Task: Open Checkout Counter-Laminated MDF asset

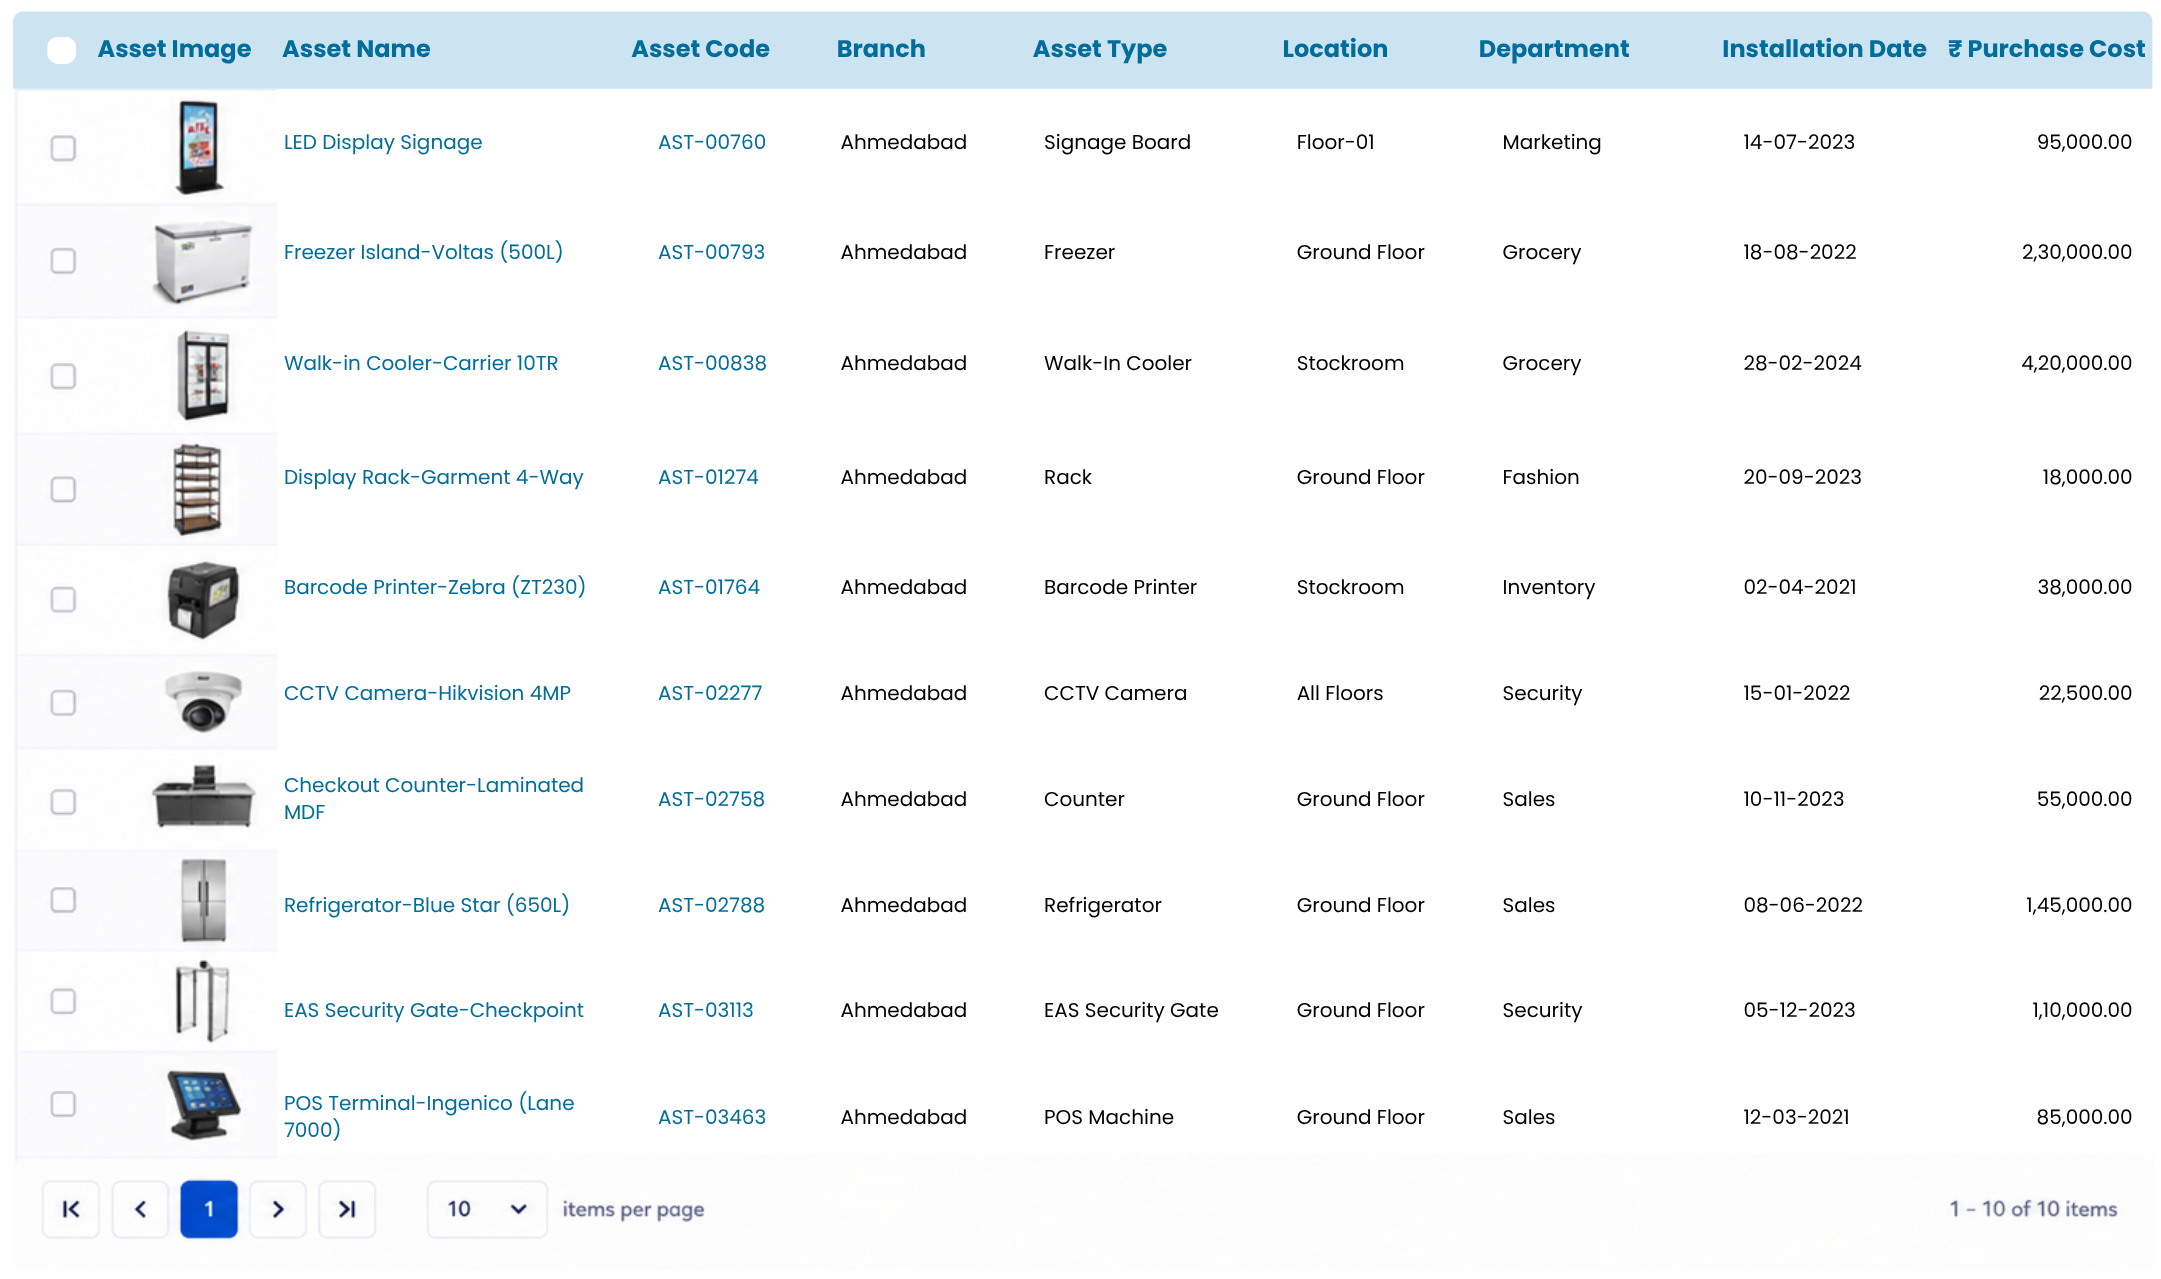Action: click(433, 798)
